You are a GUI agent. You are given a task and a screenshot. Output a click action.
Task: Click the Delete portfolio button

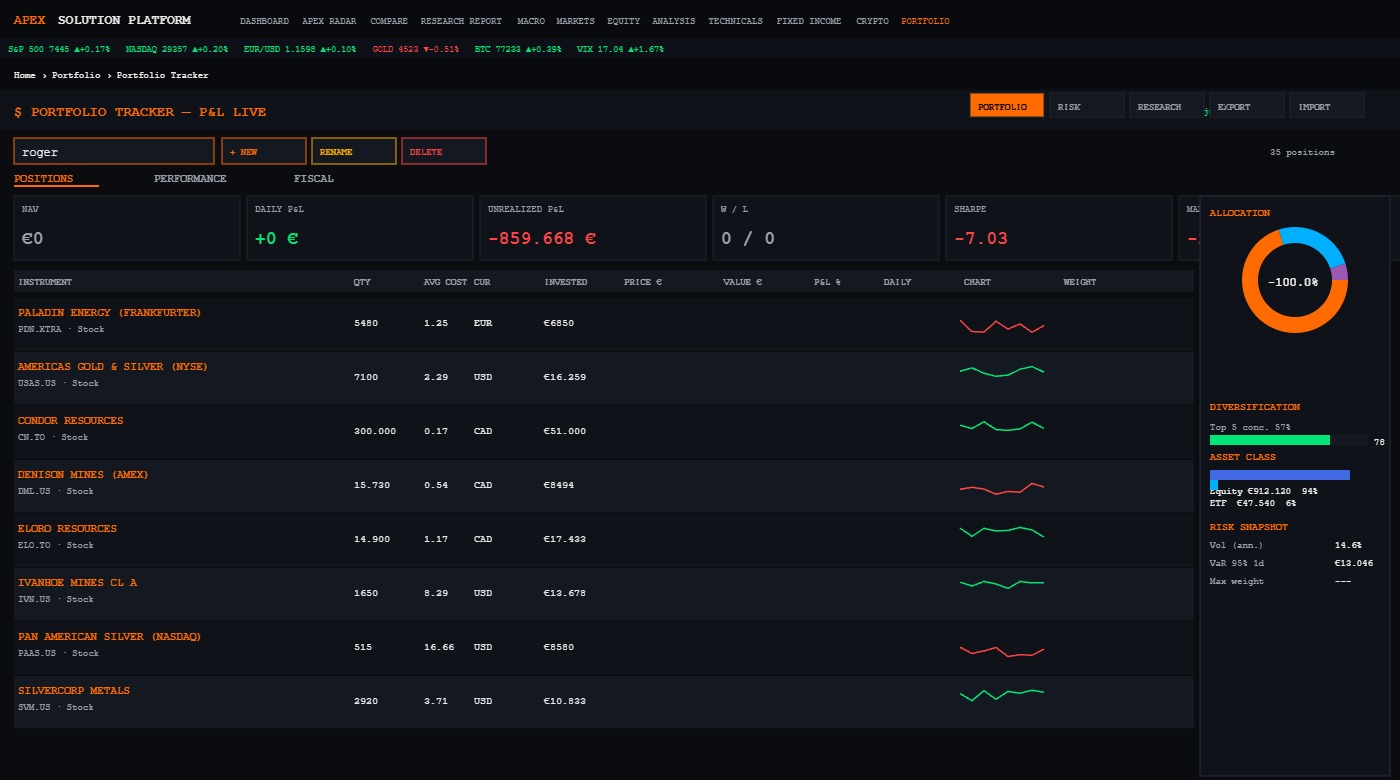tap(444, 151)
